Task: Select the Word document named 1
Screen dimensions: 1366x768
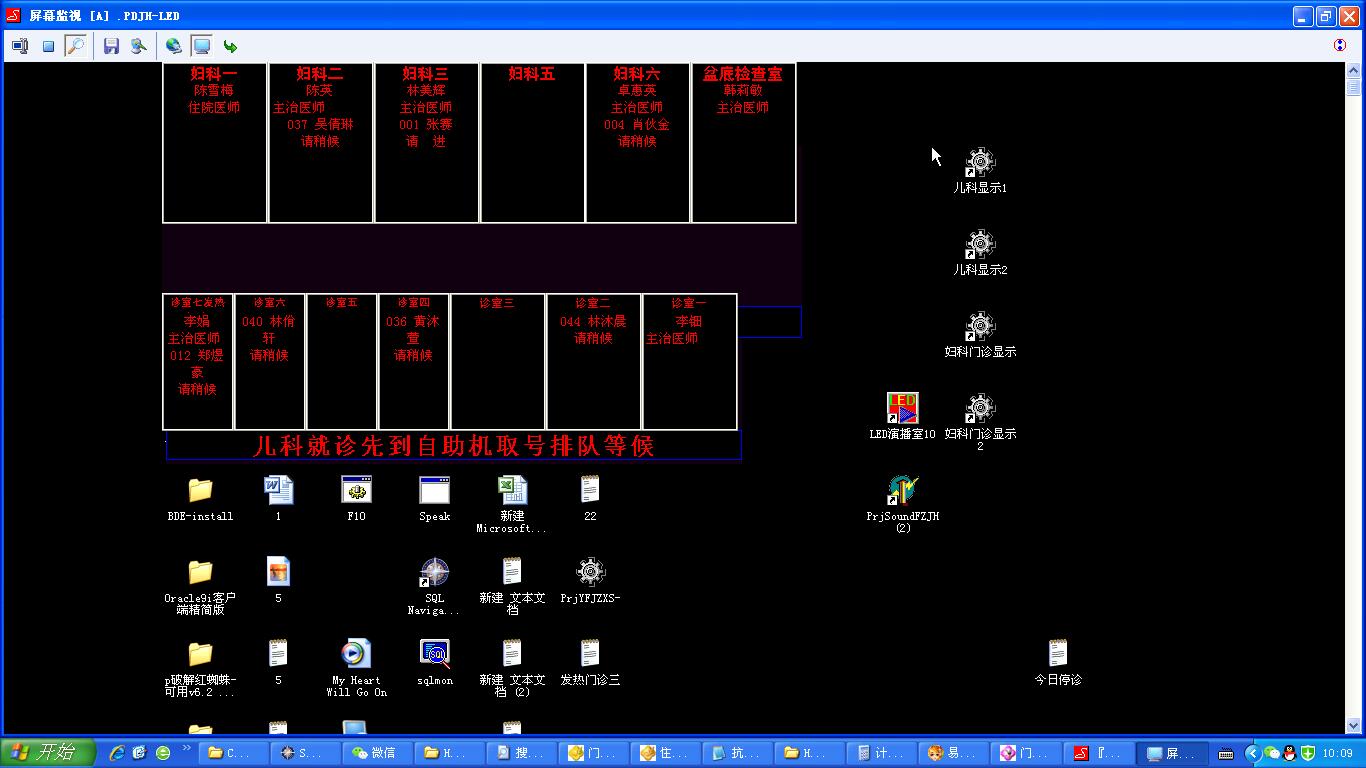Action: click(278, 498)
